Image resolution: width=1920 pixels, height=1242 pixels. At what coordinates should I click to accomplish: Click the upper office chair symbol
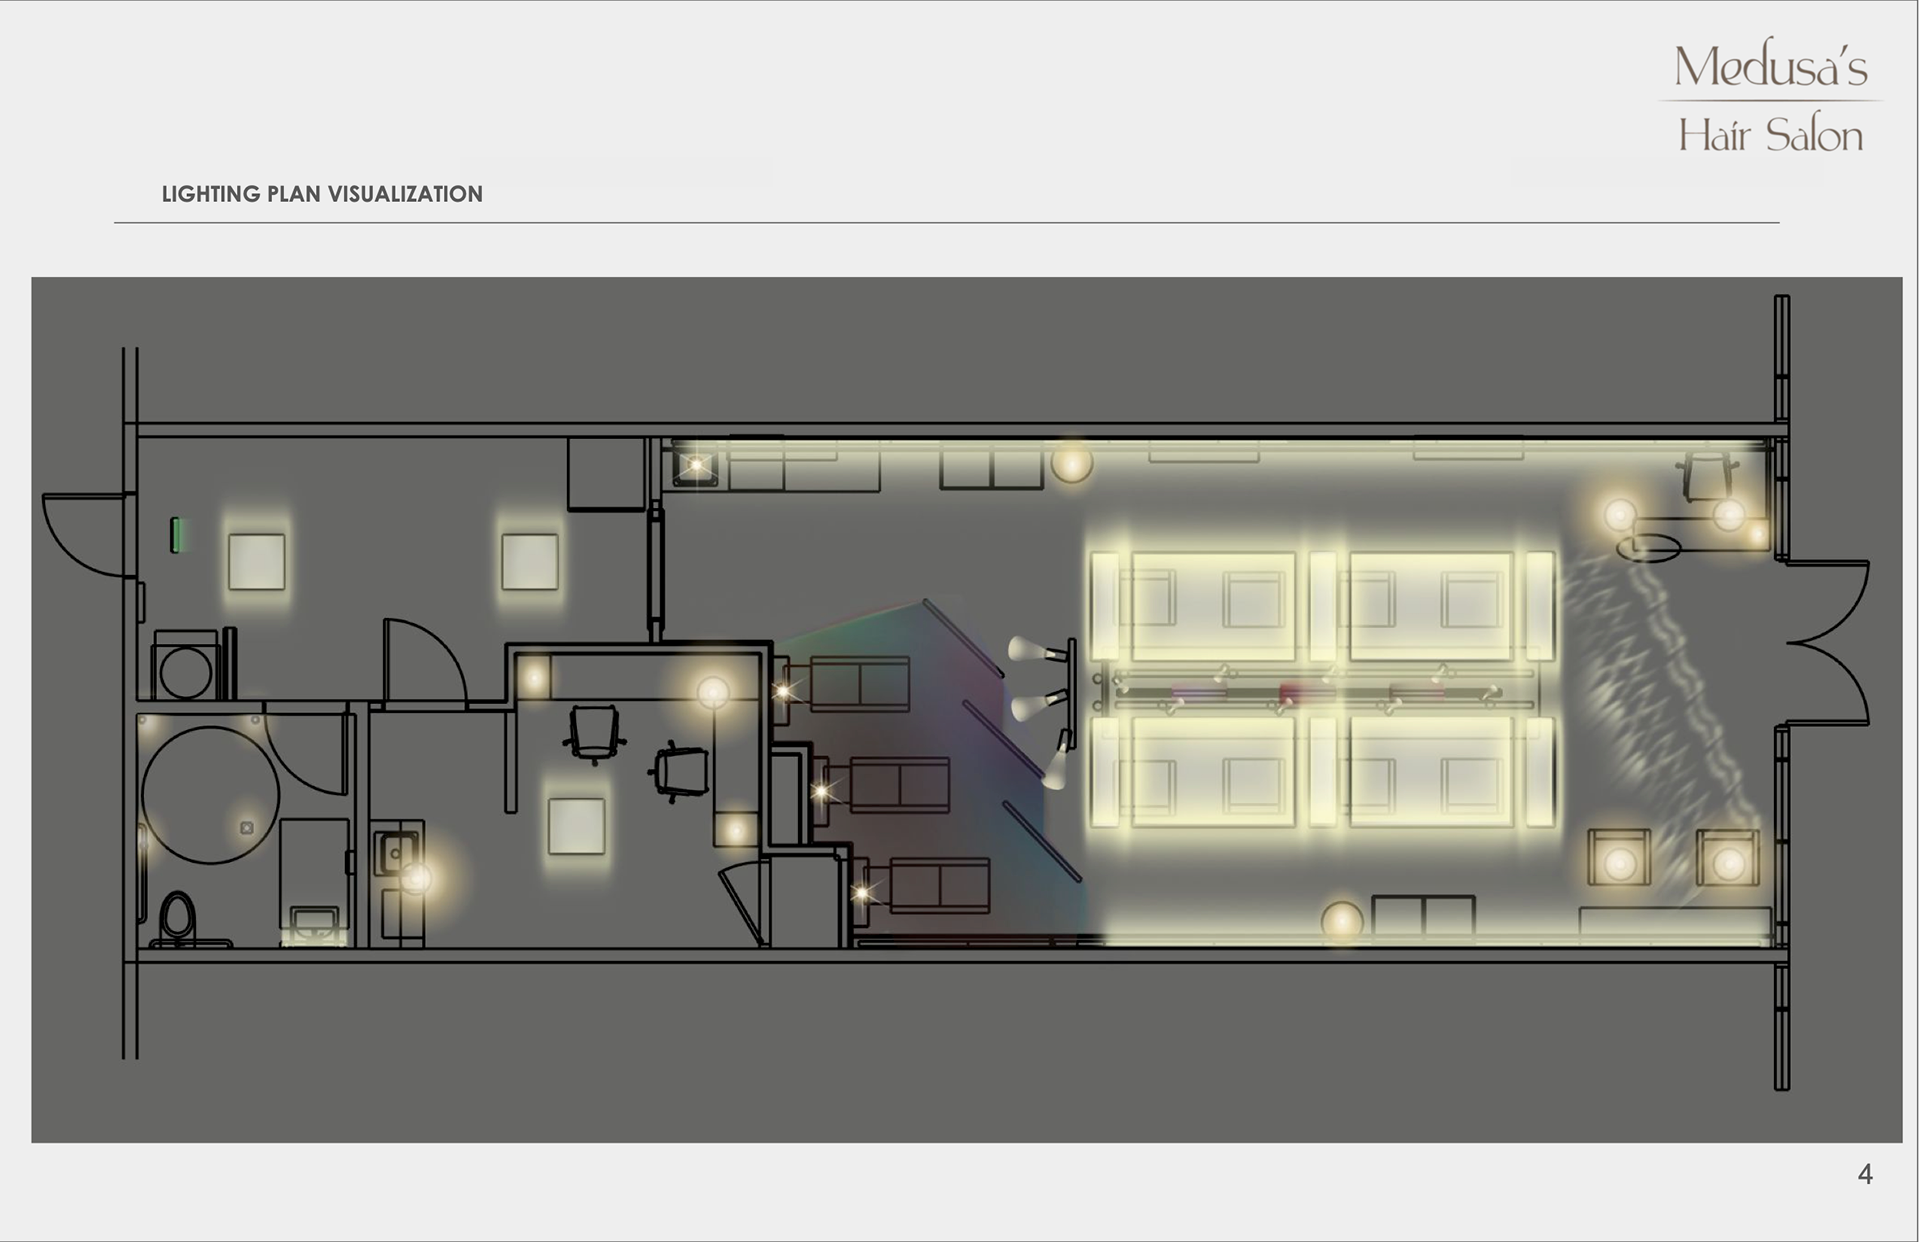click(x=594, y=733)
